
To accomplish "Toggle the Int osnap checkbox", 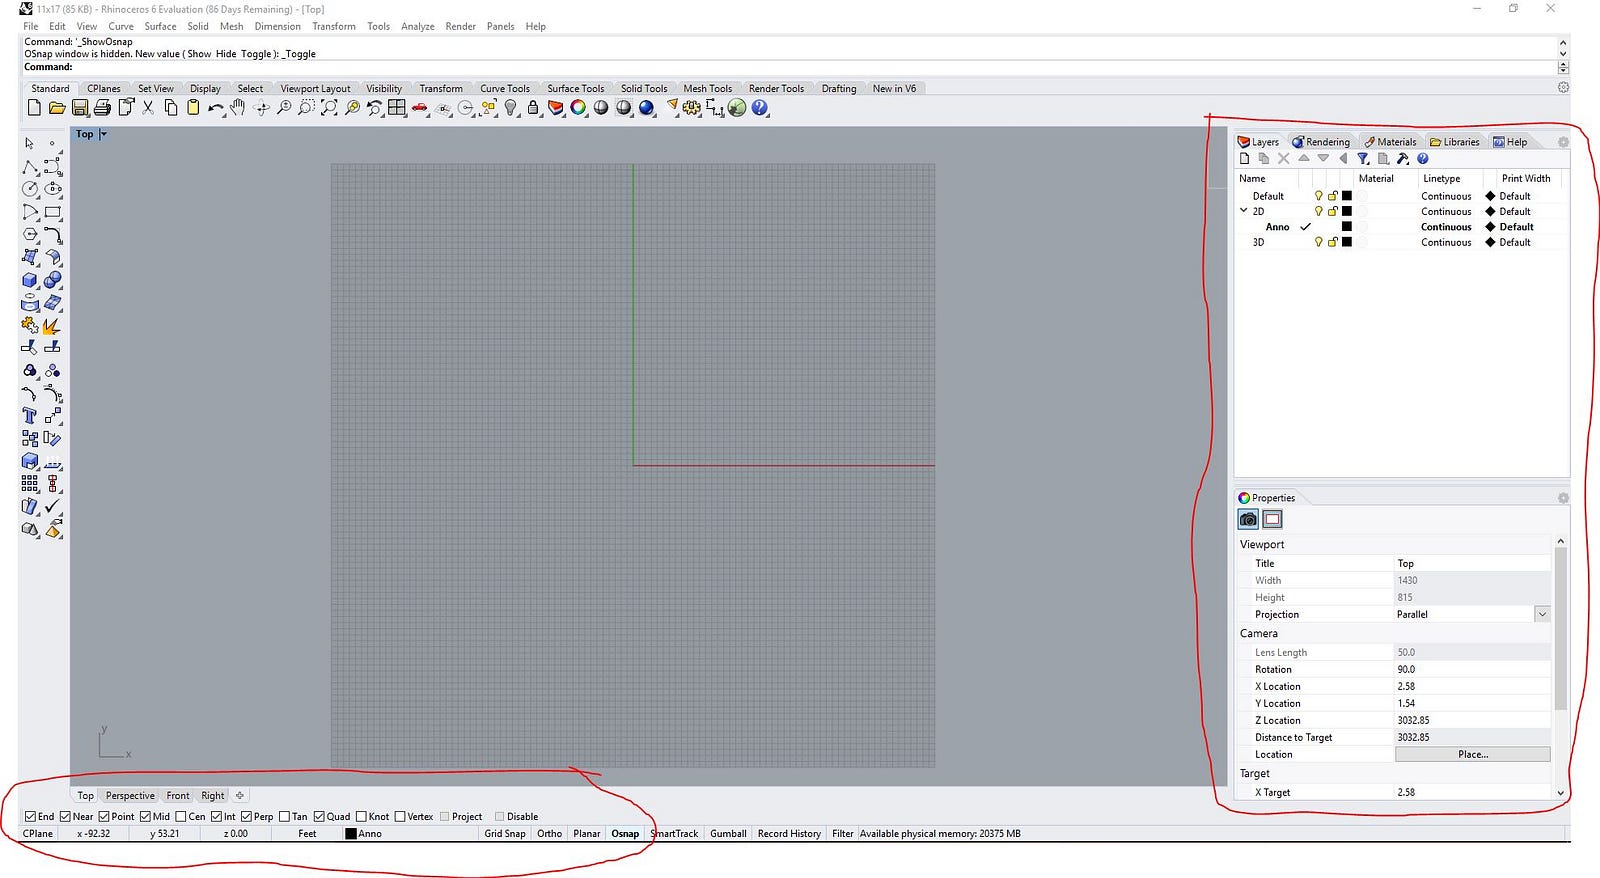I will pyautogui.click(x=216, y=816).
